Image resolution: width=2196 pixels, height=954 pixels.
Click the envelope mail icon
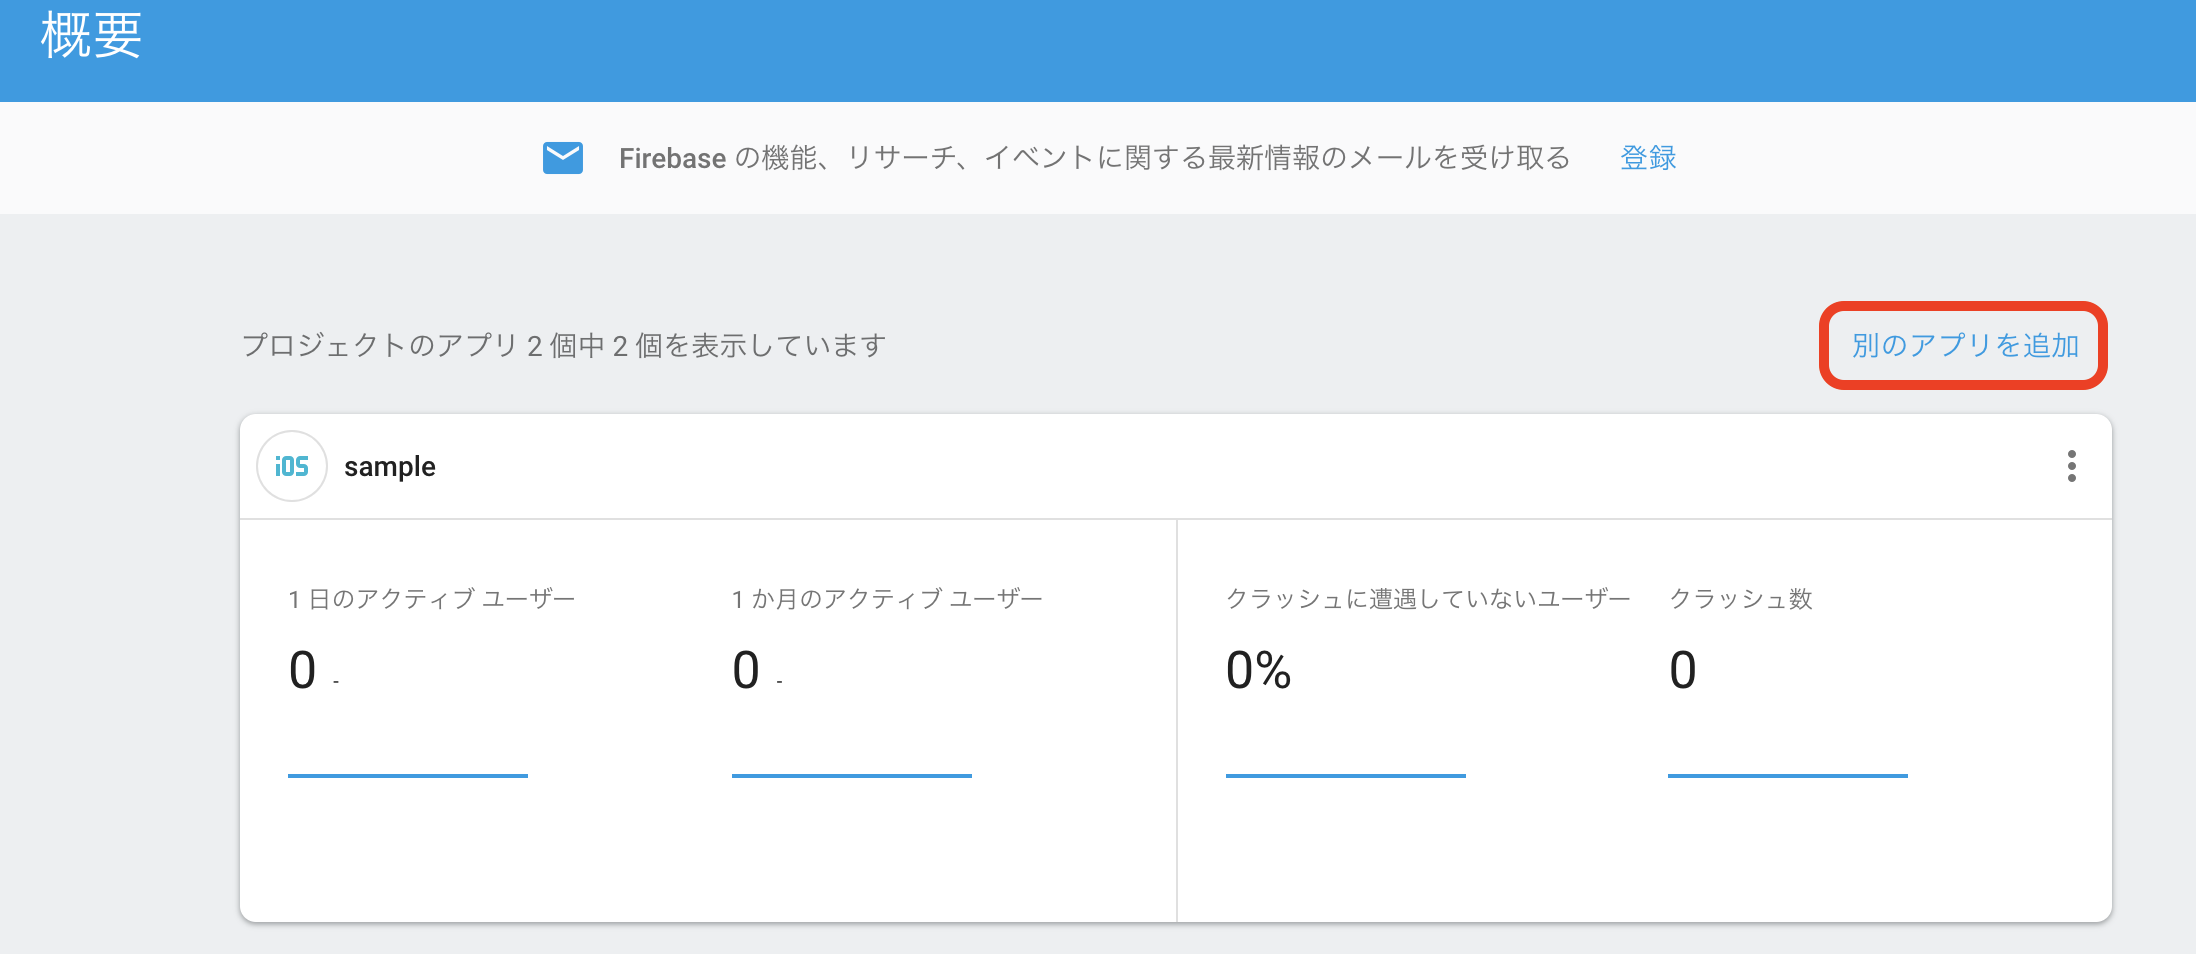(x=563, y=158)
